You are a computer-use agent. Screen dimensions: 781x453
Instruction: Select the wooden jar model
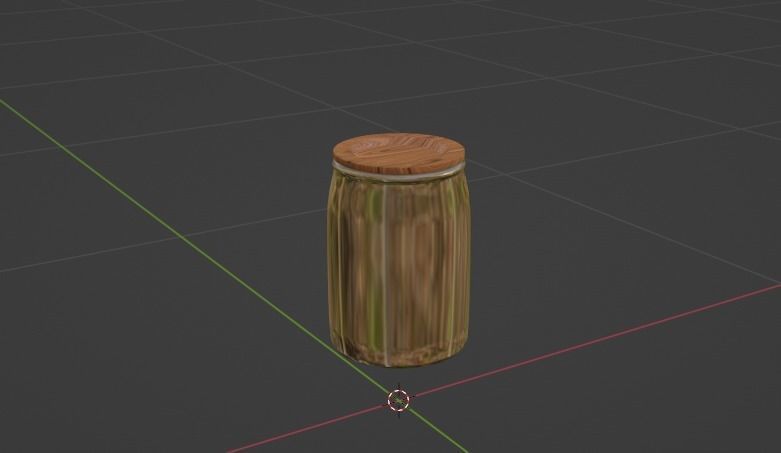click(398, 250)
